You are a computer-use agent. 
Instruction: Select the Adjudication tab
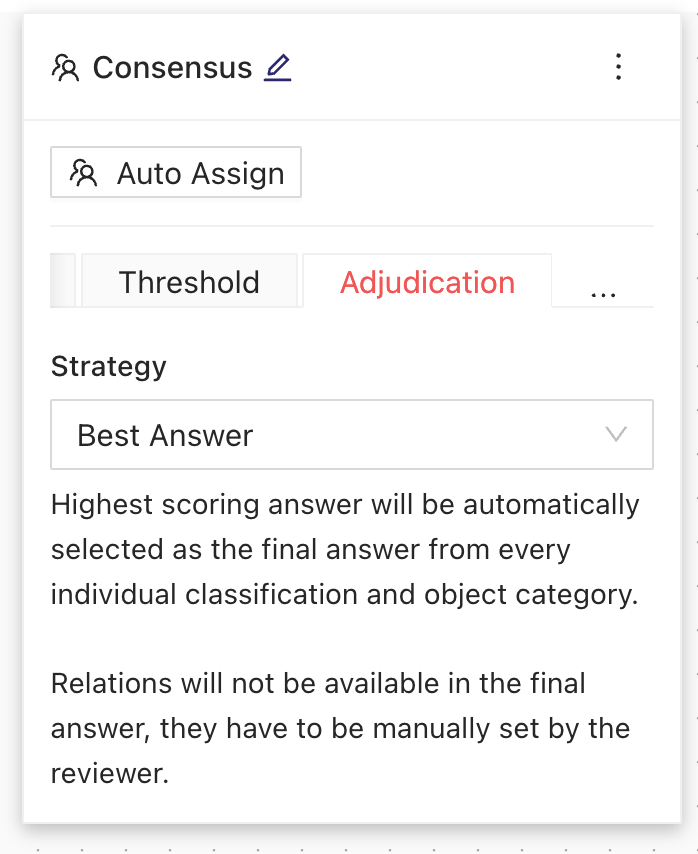(x=427, y=281)
